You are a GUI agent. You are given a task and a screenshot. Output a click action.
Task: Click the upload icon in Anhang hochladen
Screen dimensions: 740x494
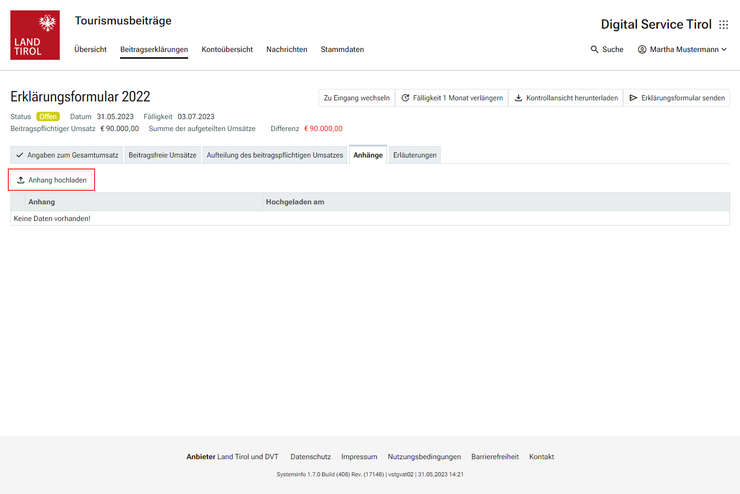click(x=21, y=180)
